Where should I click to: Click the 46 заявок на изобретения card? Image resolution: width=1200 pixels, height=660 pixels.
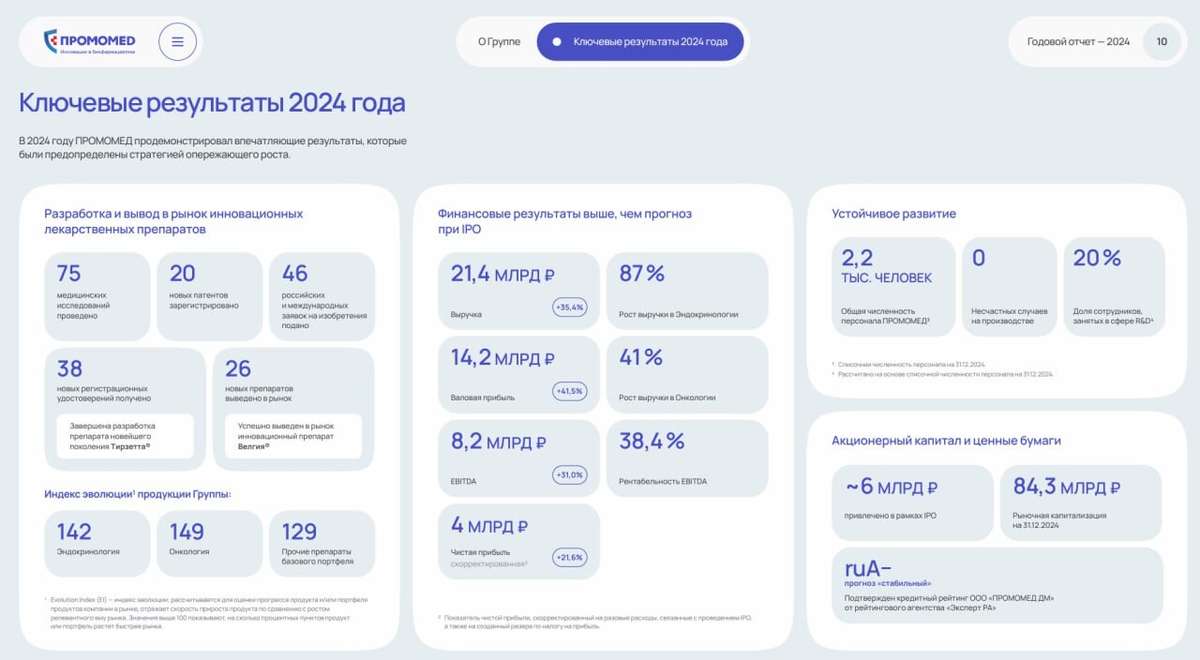322,296
